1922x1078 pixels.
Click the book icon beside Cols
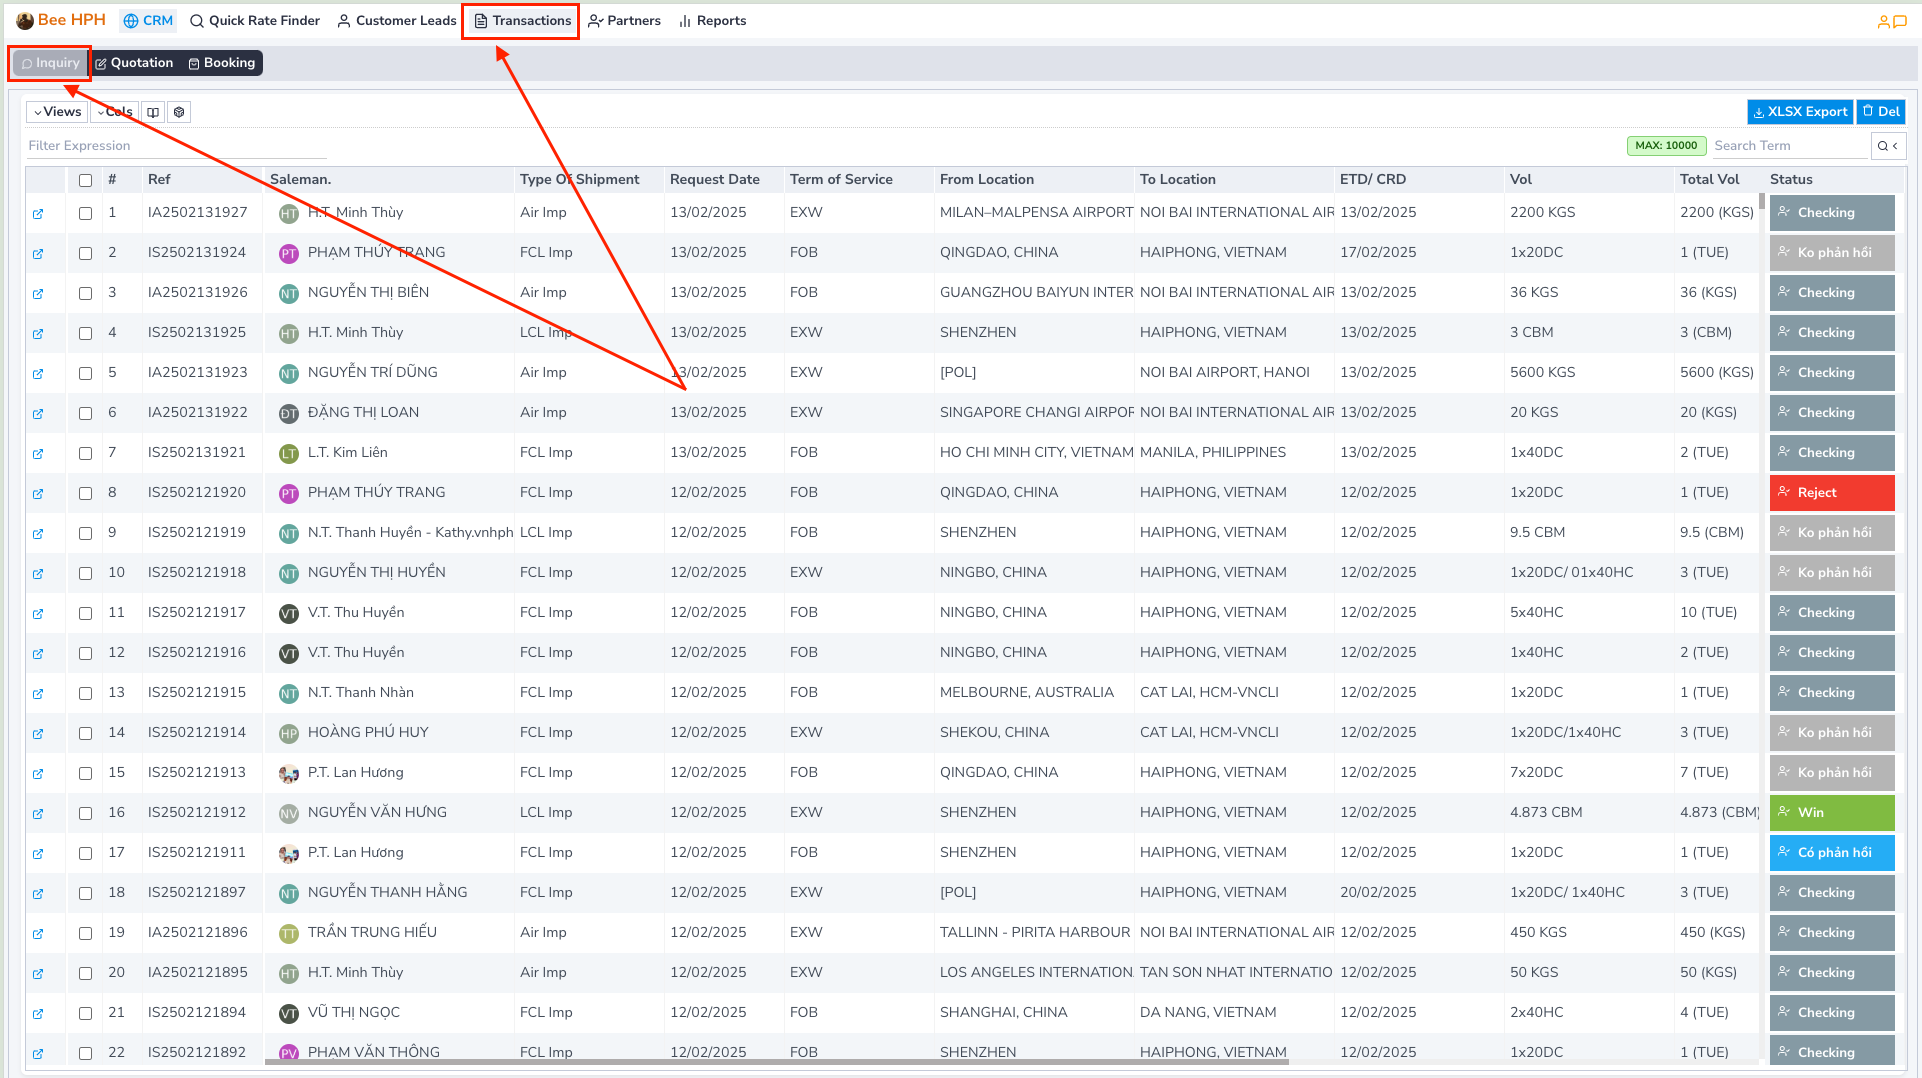[x=153, y=112]
